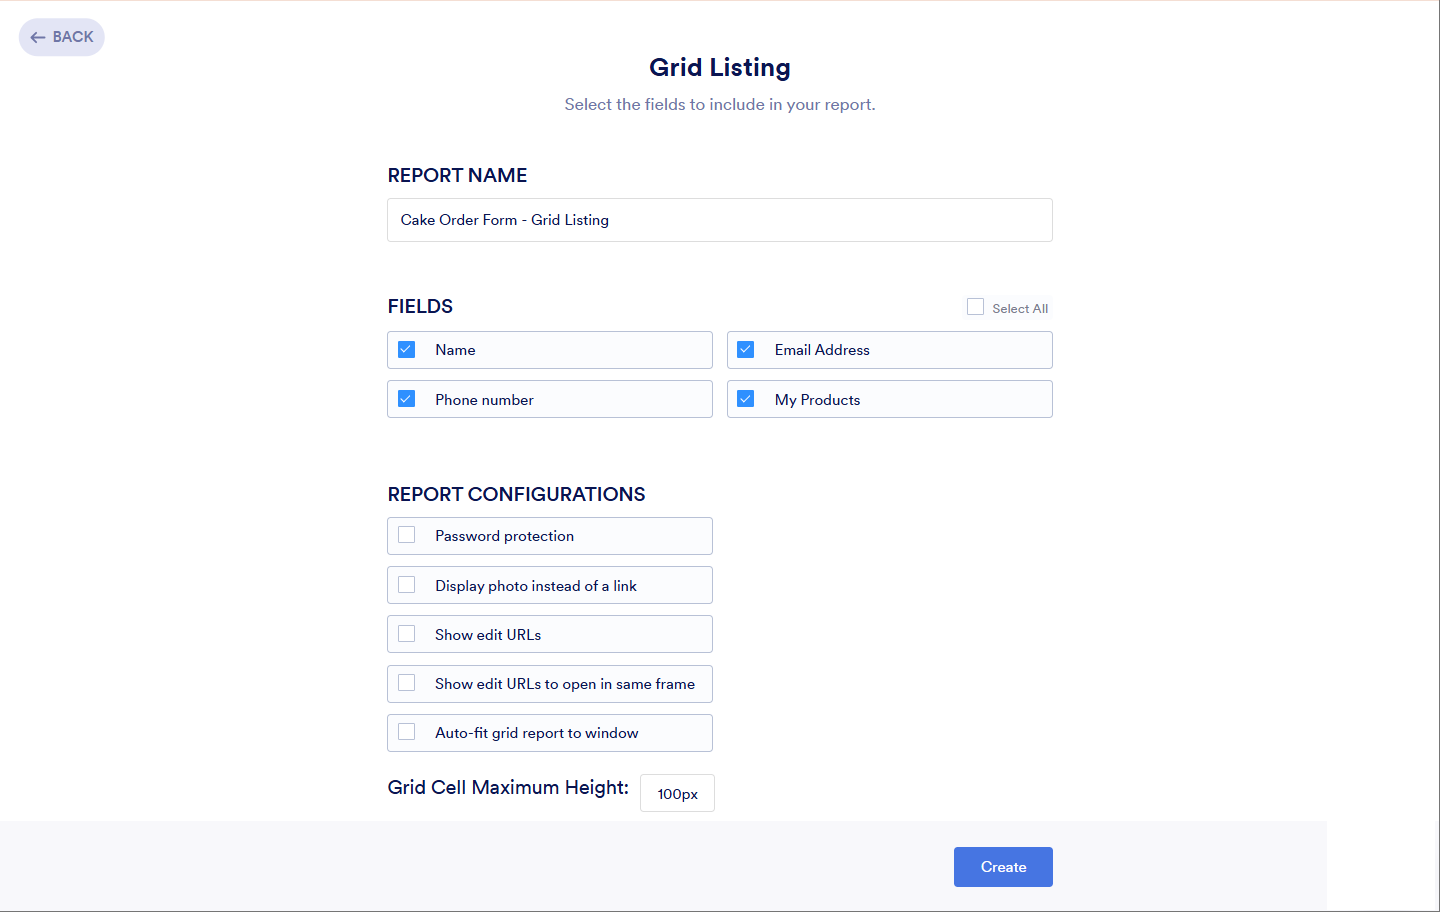Click the Create button
The image size is (1440, 912).
coord(1003,866)
